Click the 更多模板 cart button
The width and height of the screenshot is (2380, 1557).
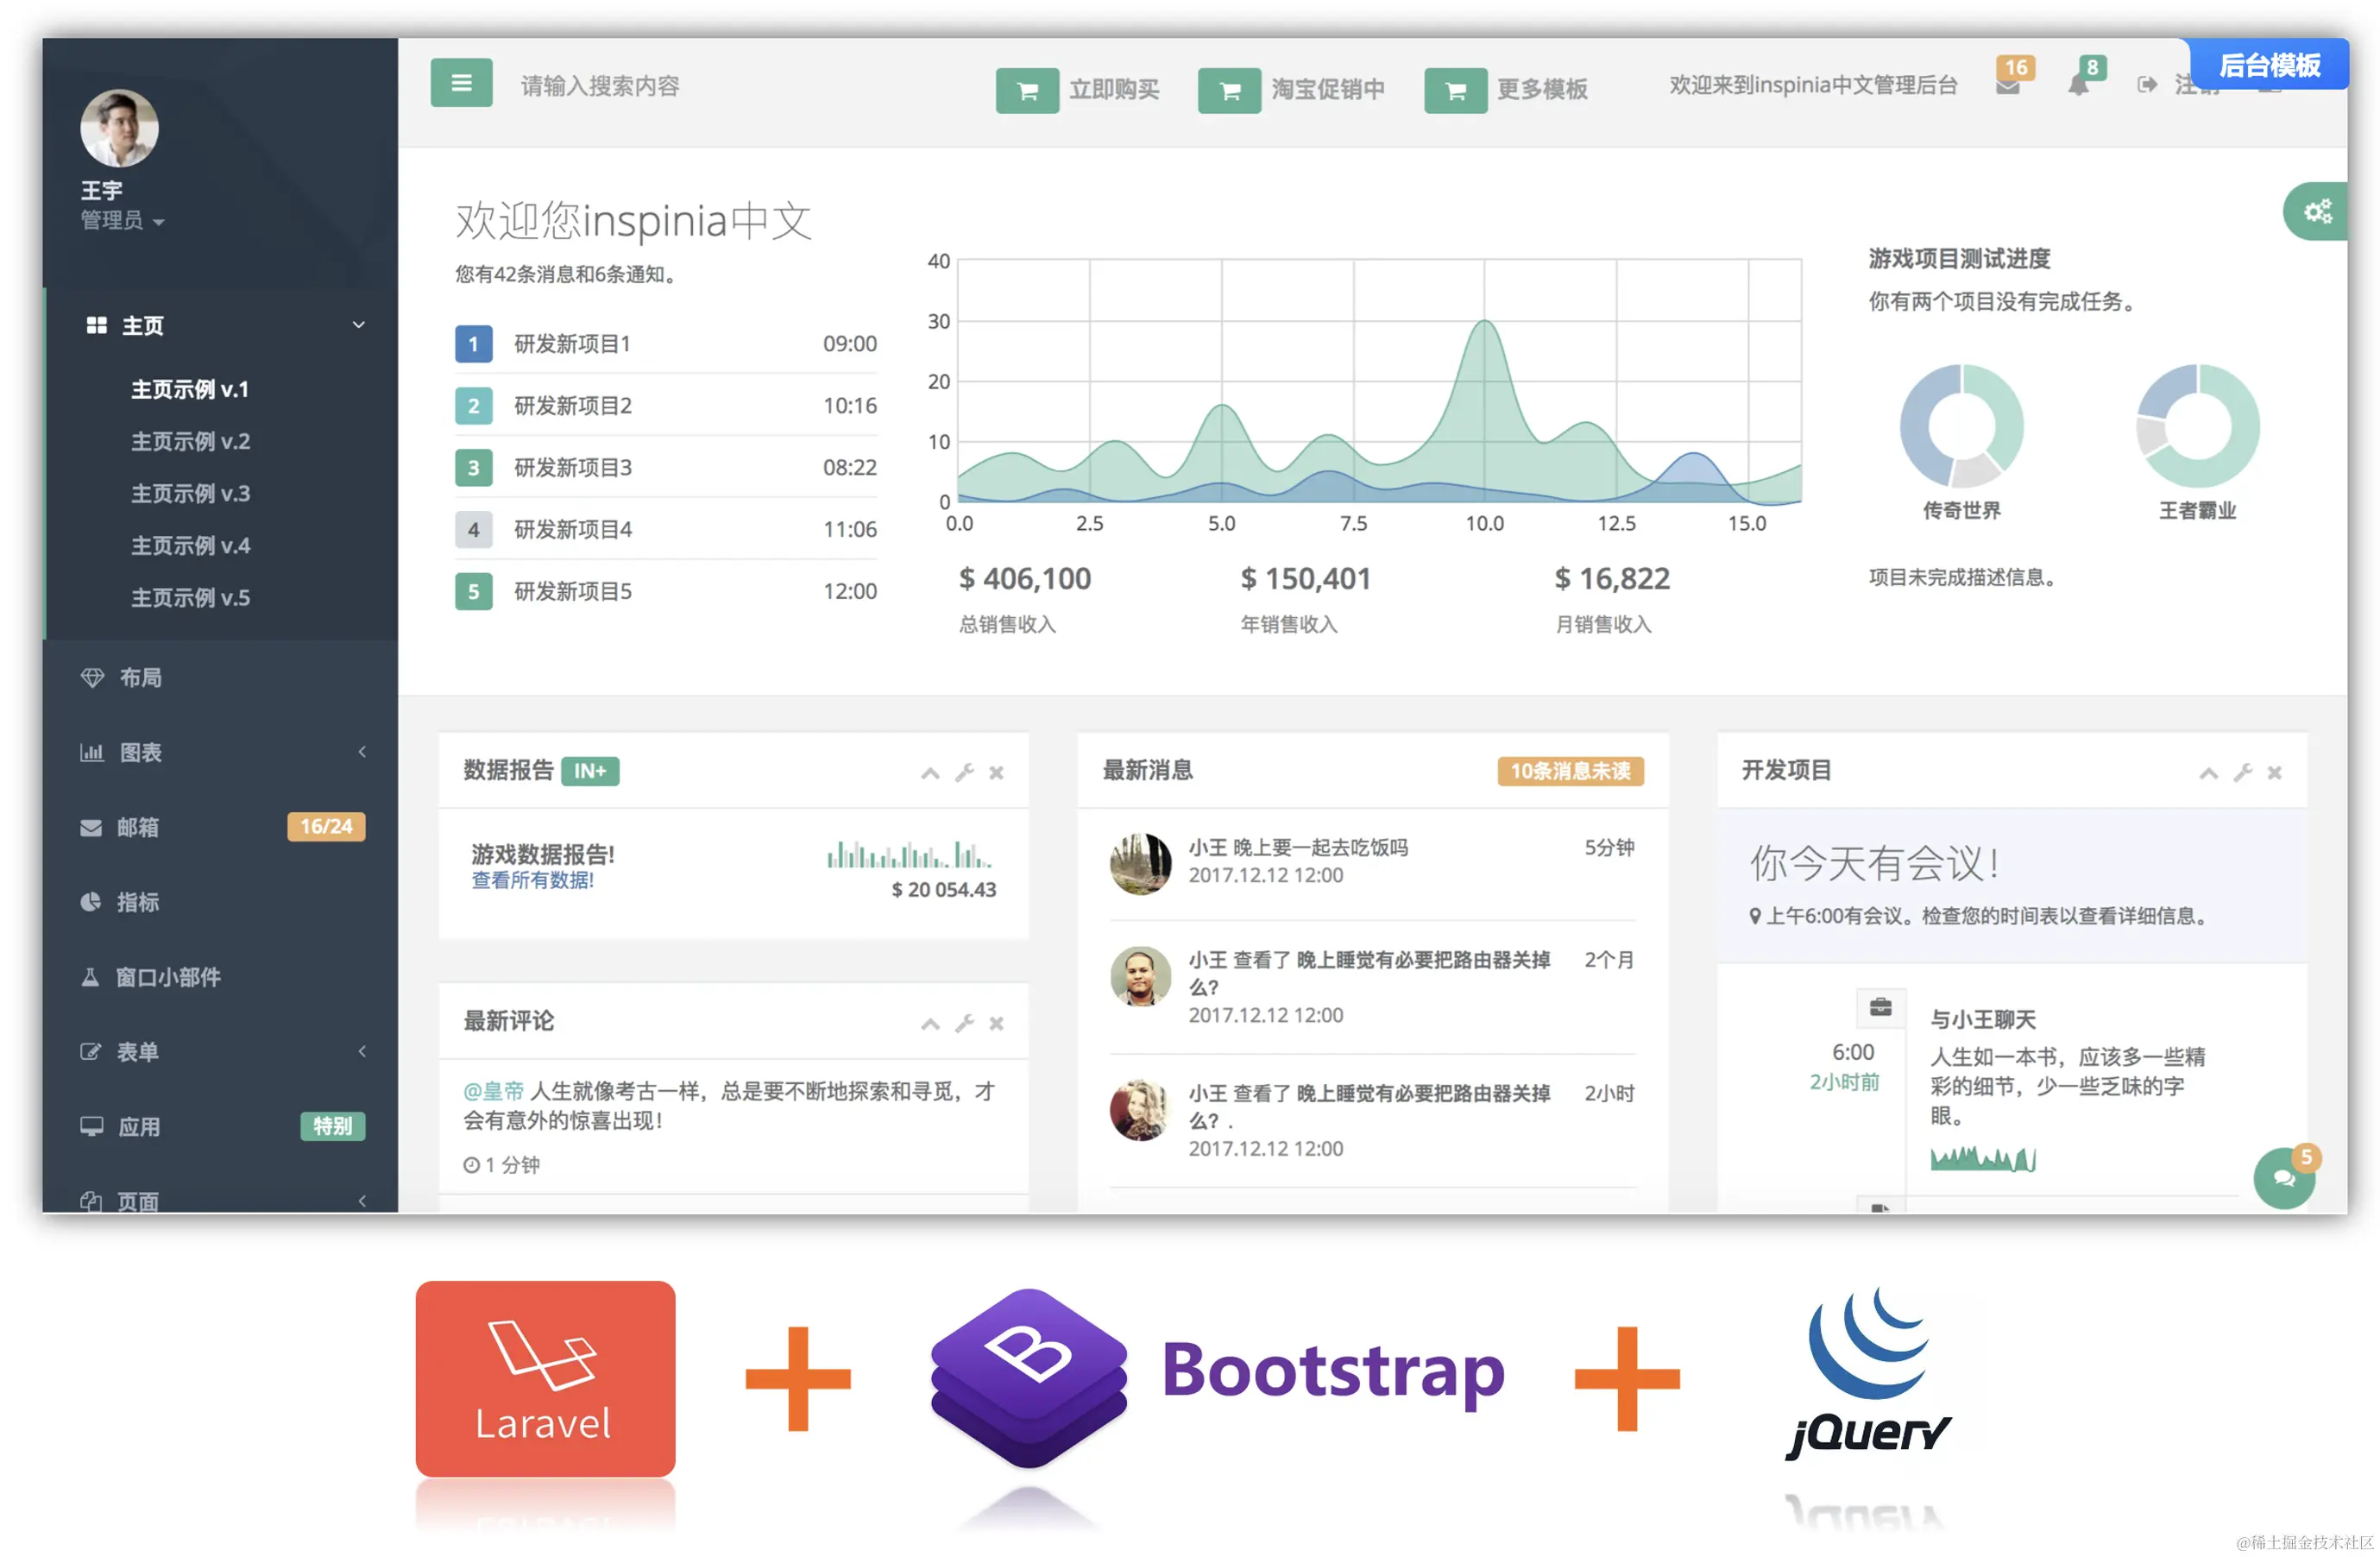click(1456, 91)
